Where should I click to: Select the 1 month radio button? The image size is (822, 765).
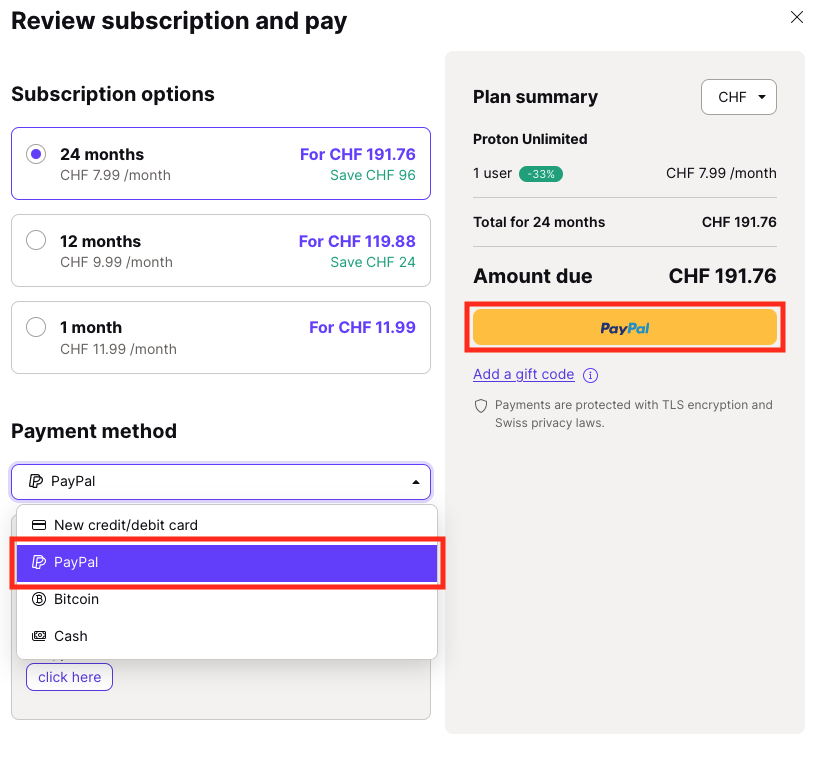tap(36, 327)
